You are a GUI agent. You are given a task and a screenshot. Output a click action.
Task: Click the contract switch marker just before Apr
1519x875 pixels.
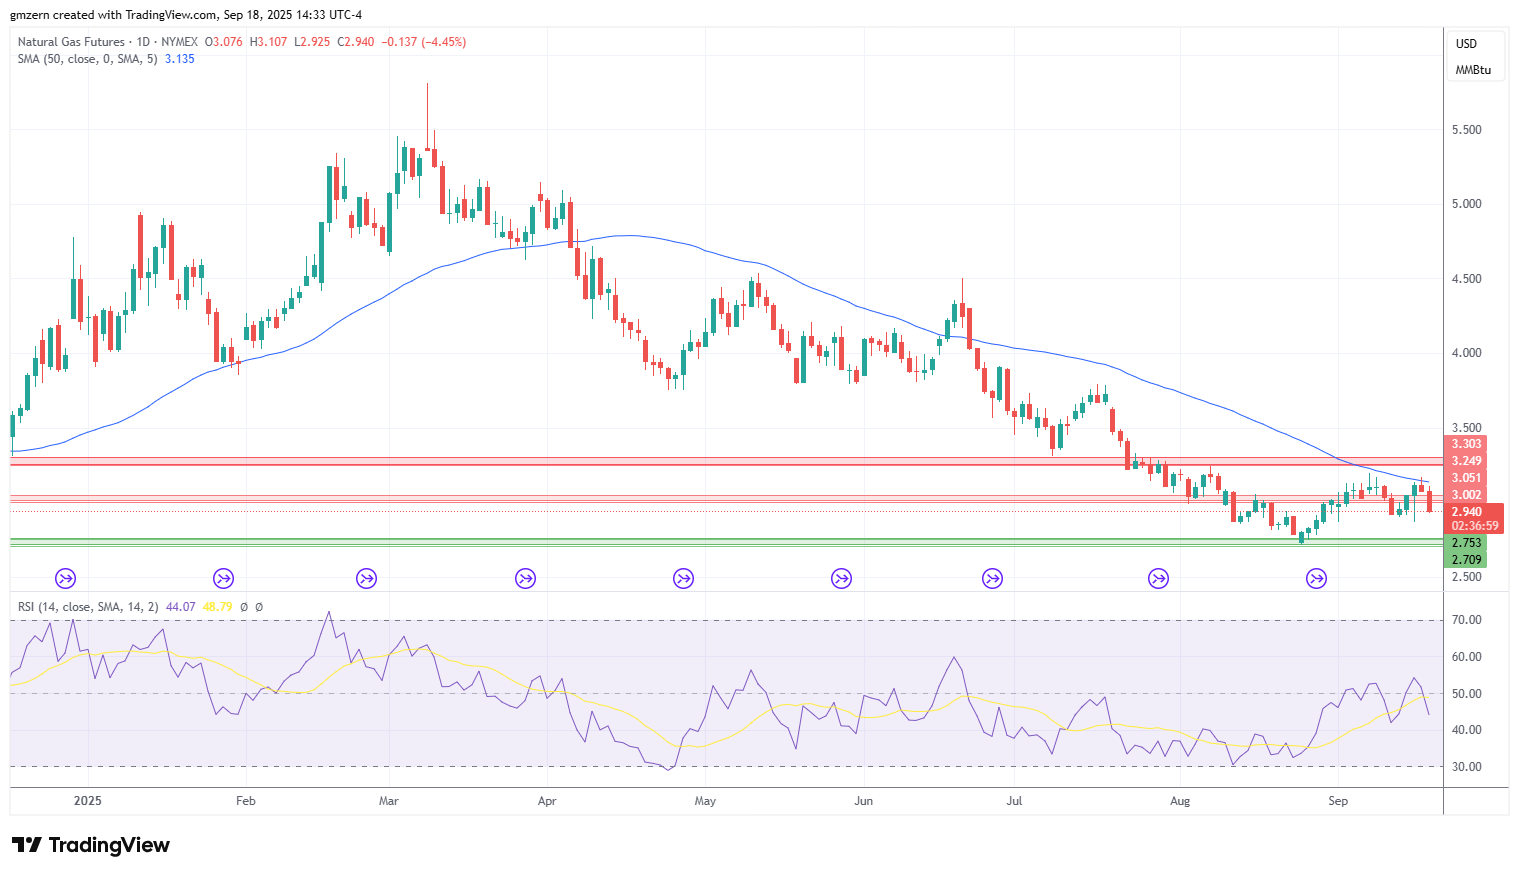[x=525, y=578]
